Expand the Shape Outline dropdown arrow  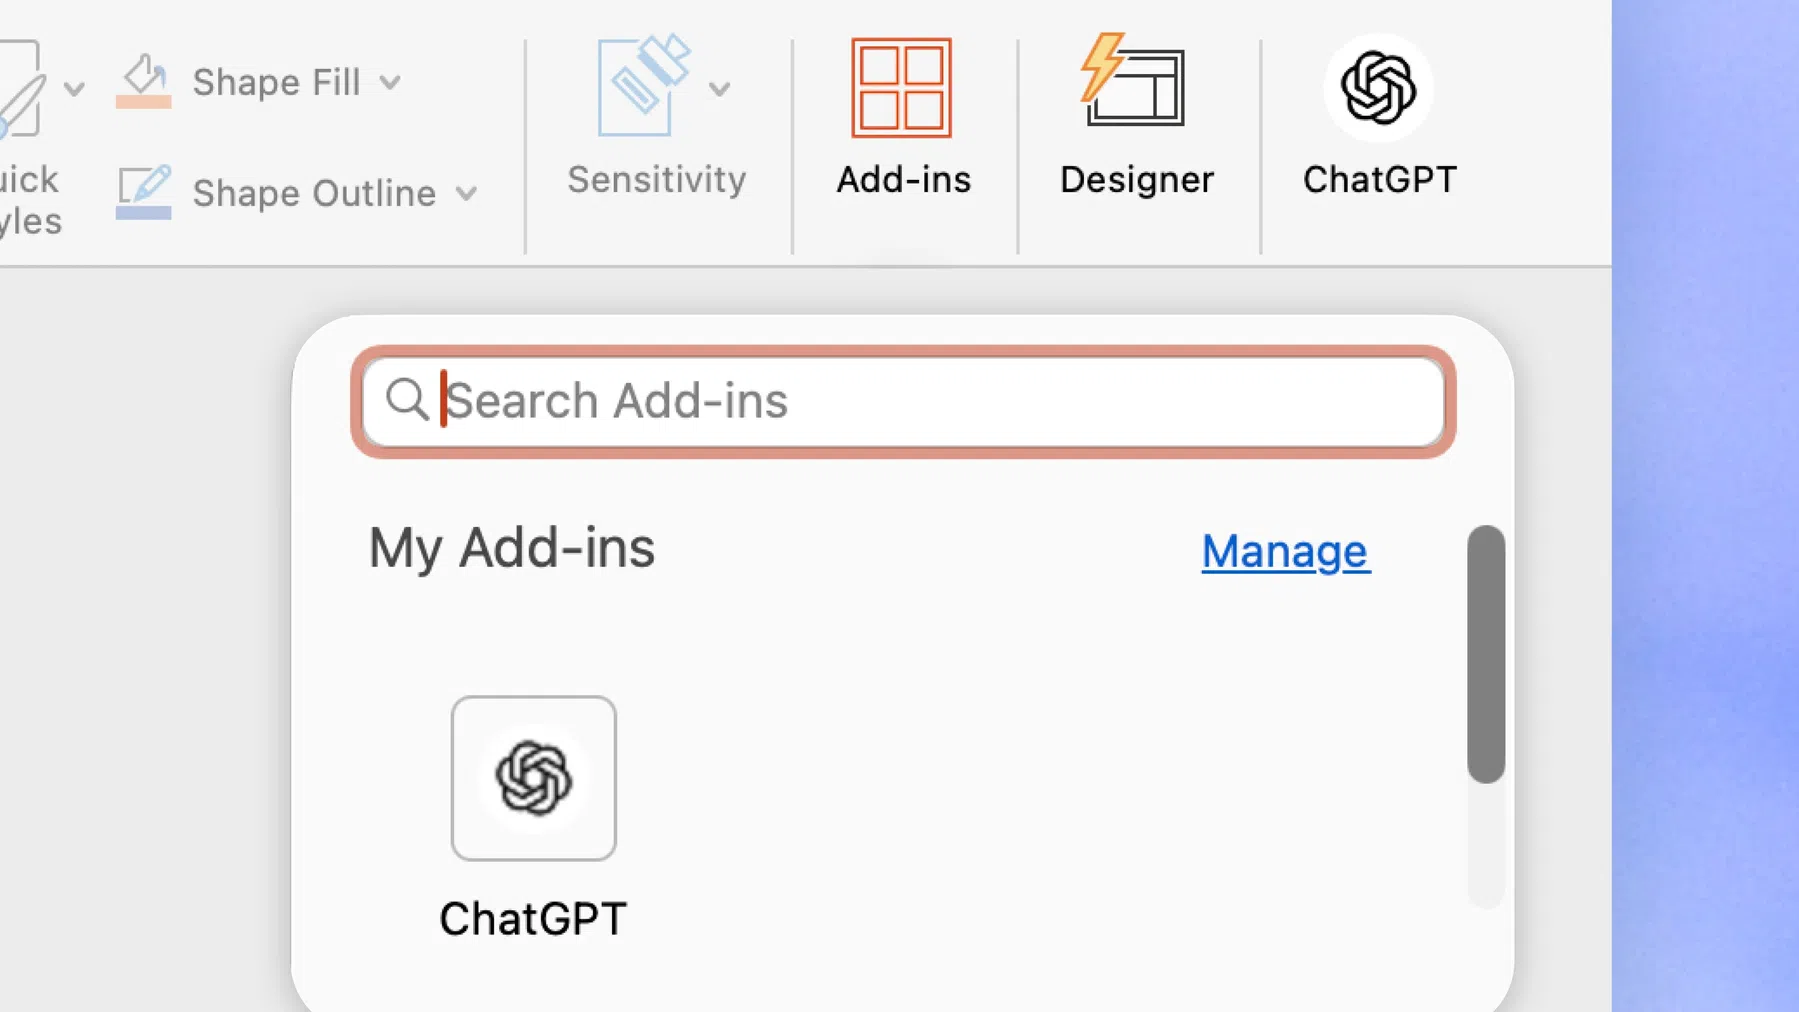(466, 194)
